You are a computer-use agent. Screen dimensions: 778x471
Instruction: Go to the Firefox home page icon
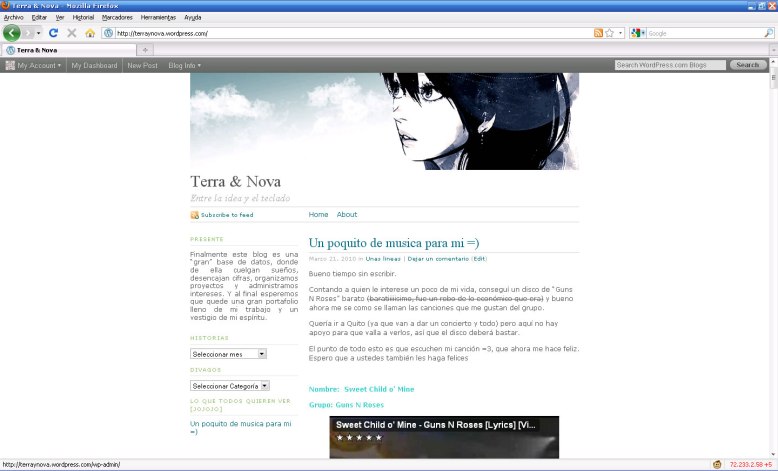coord(90,33)
